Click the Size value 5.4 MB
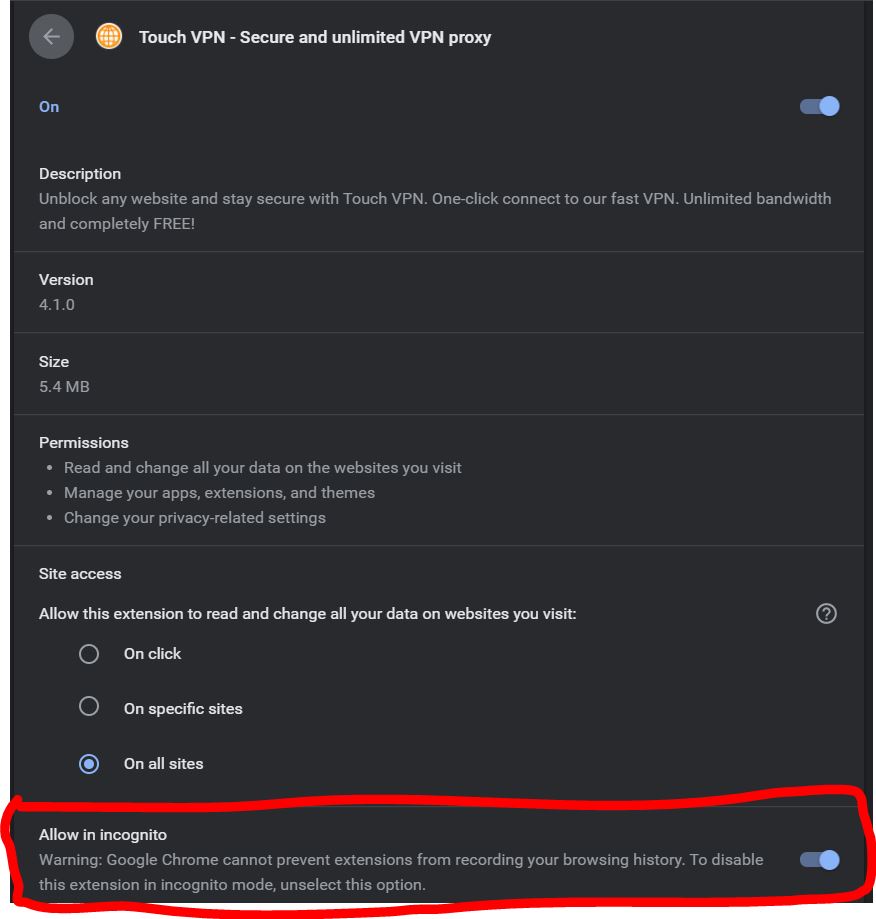The height and width of the screenshot is (919, 876). click(x=62, y=386)
